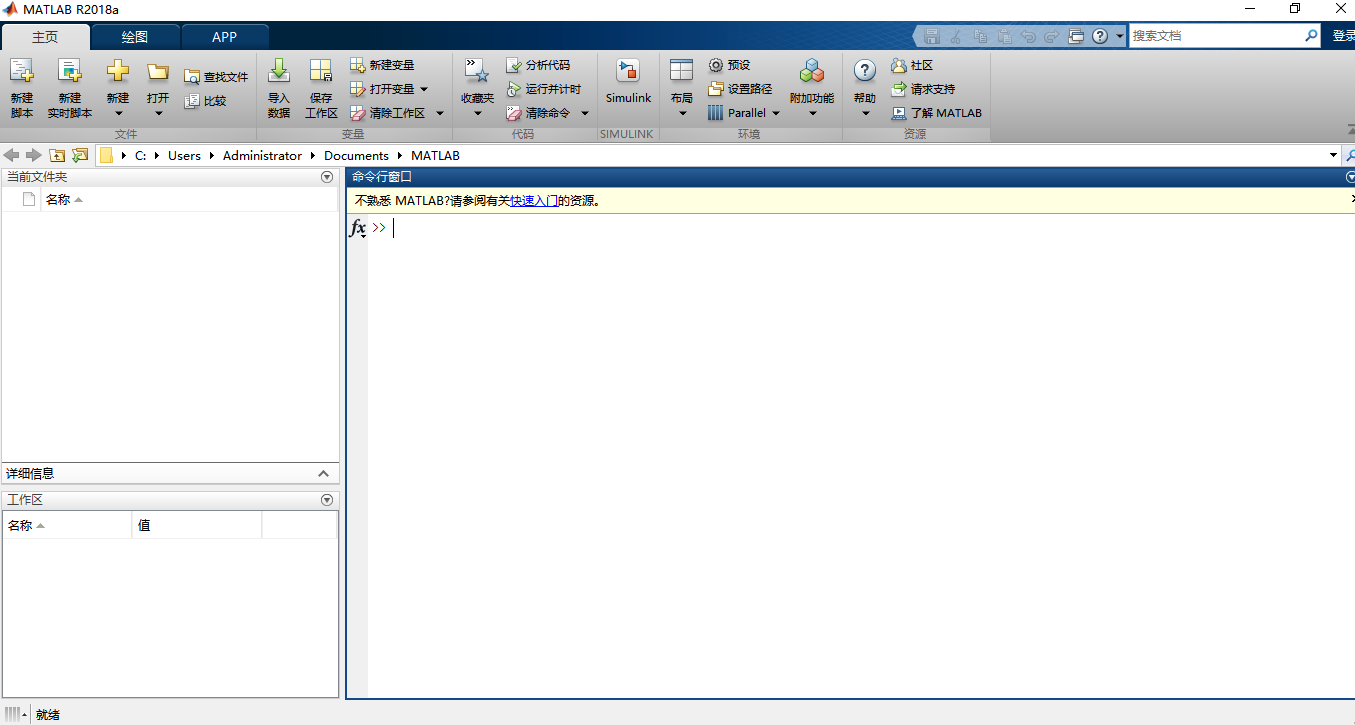Click Users in the address path
1355x725 pixels.
184,155
